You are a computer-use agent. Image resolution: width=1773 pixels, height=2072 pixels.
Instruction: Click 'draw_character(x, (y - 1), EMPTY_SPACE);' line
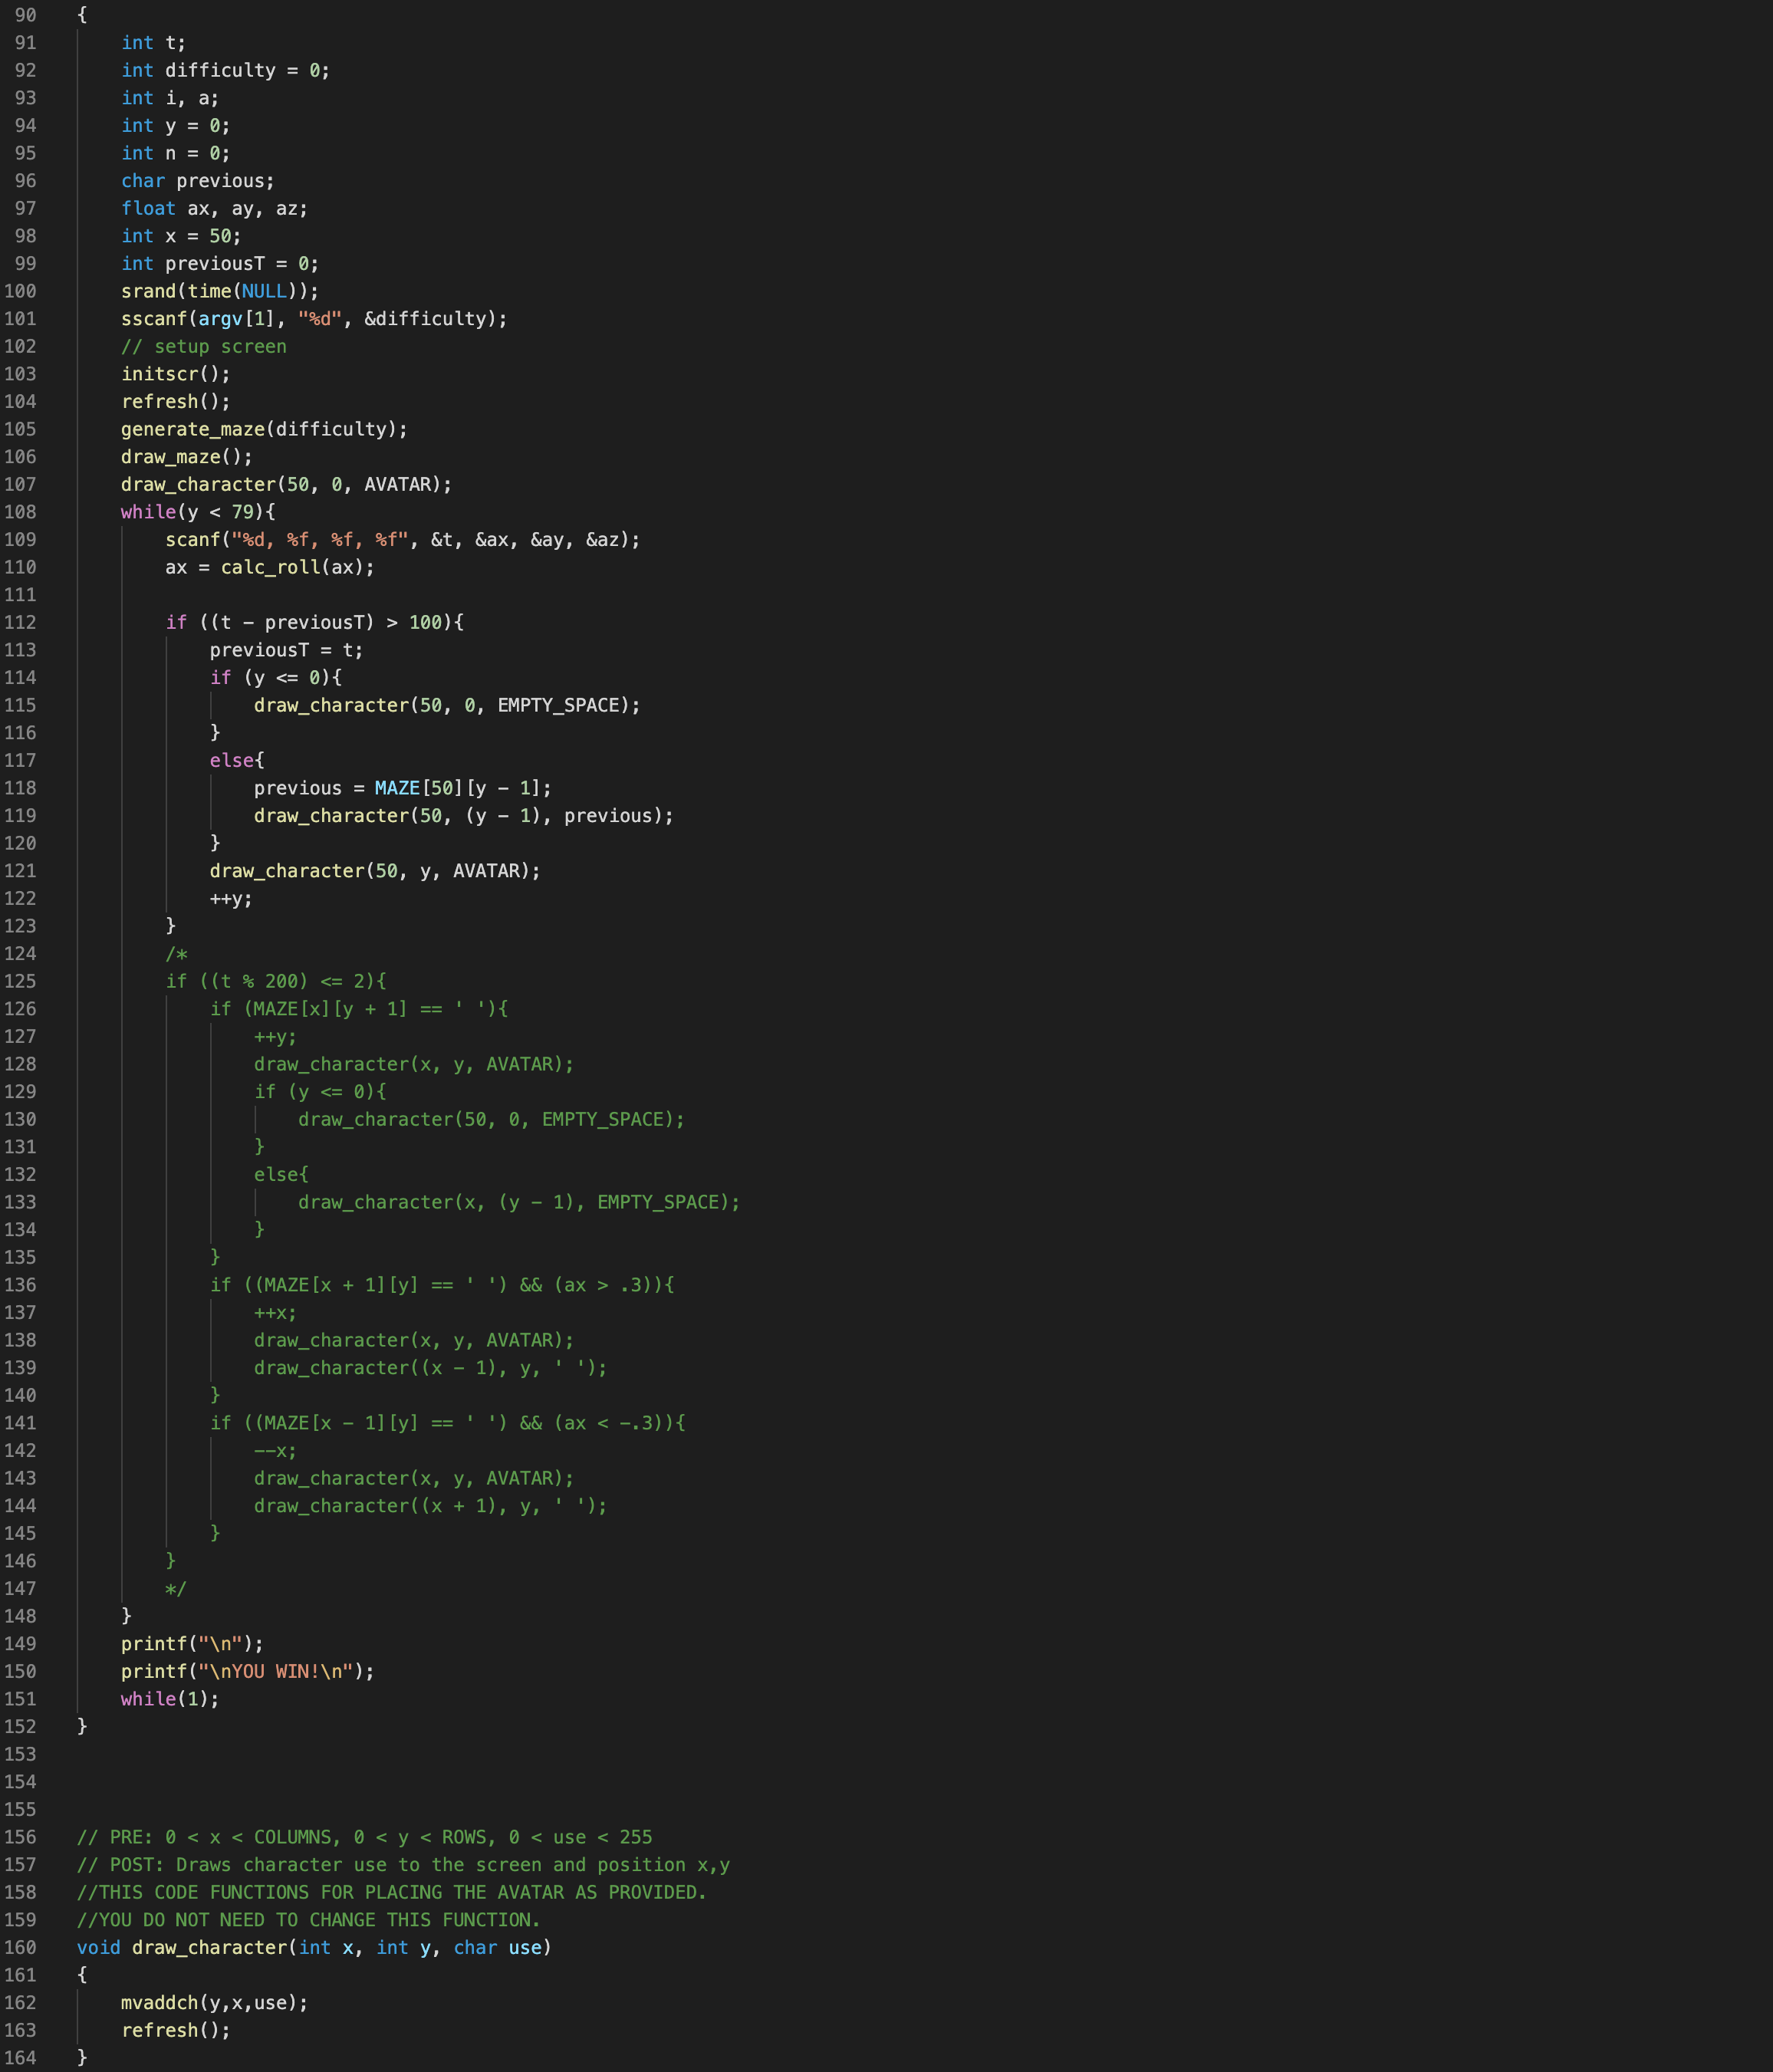tap(518, 1202)
